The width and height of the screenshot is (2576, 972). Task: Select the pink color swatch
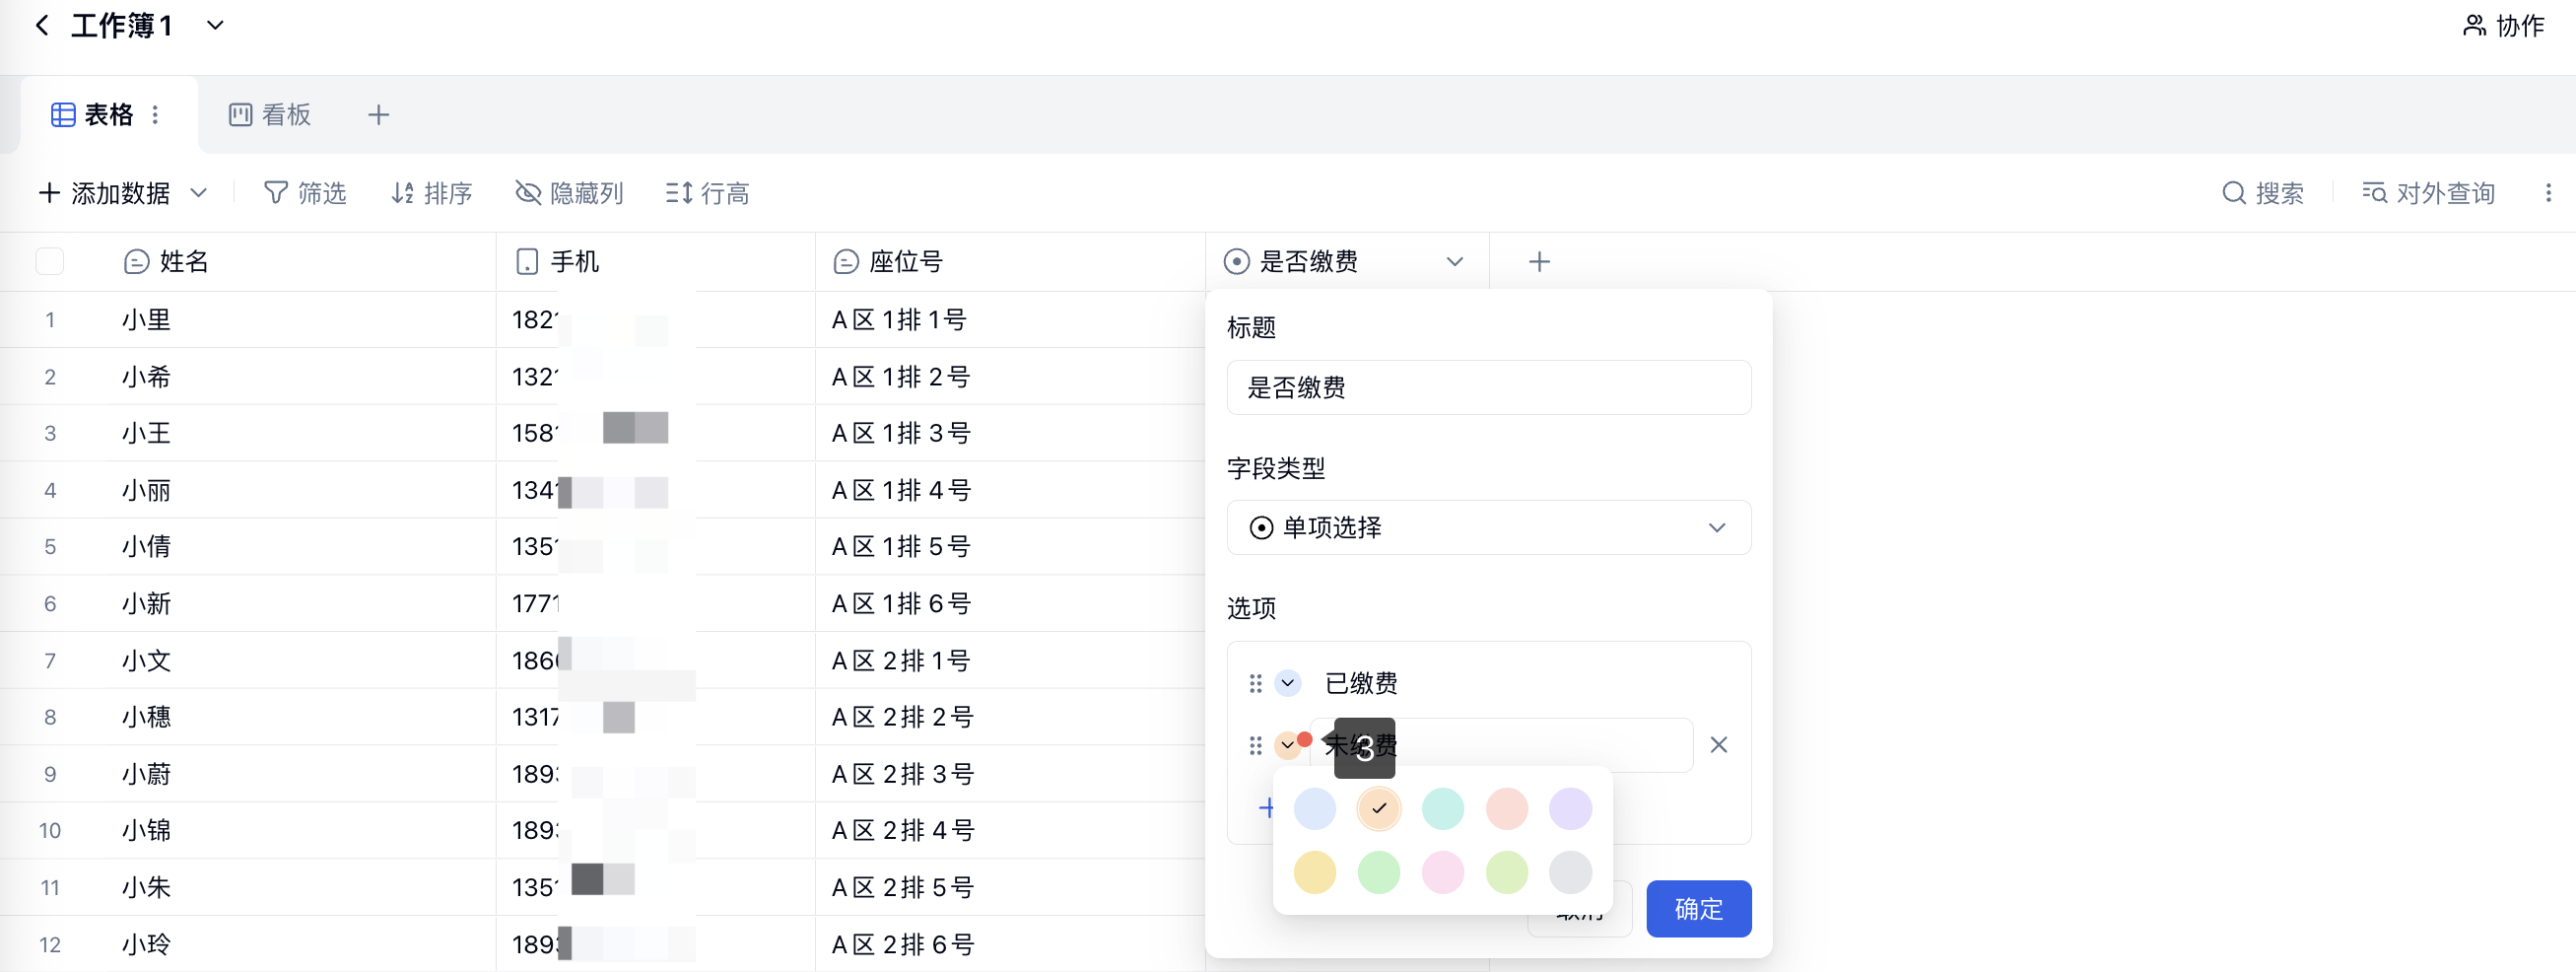coord(1443,872)
